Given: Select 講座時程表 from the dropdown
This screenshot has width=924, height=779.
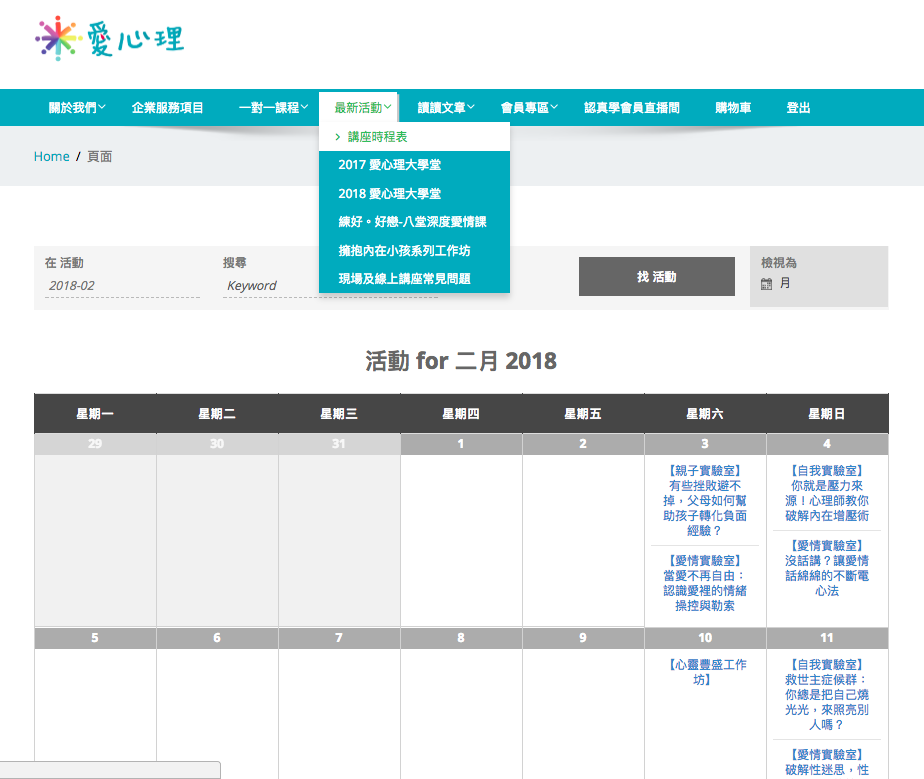Looking at the screenshot, I should tap(377, 137).
